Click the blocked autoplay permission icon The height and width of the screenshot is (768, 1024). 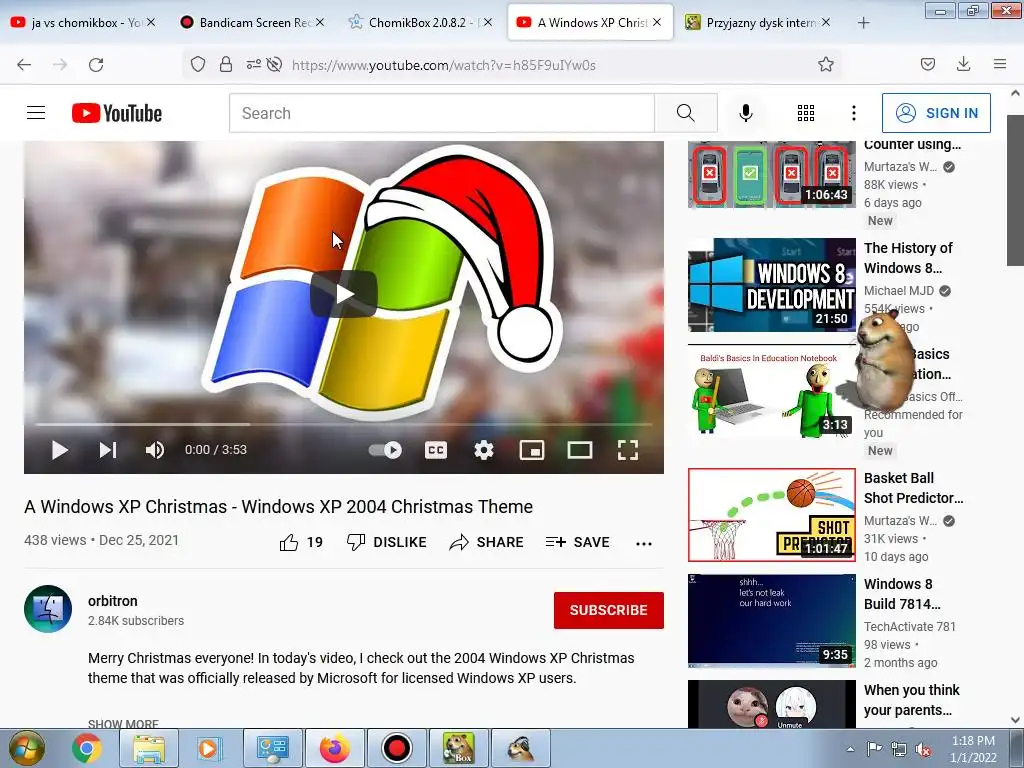275,64
